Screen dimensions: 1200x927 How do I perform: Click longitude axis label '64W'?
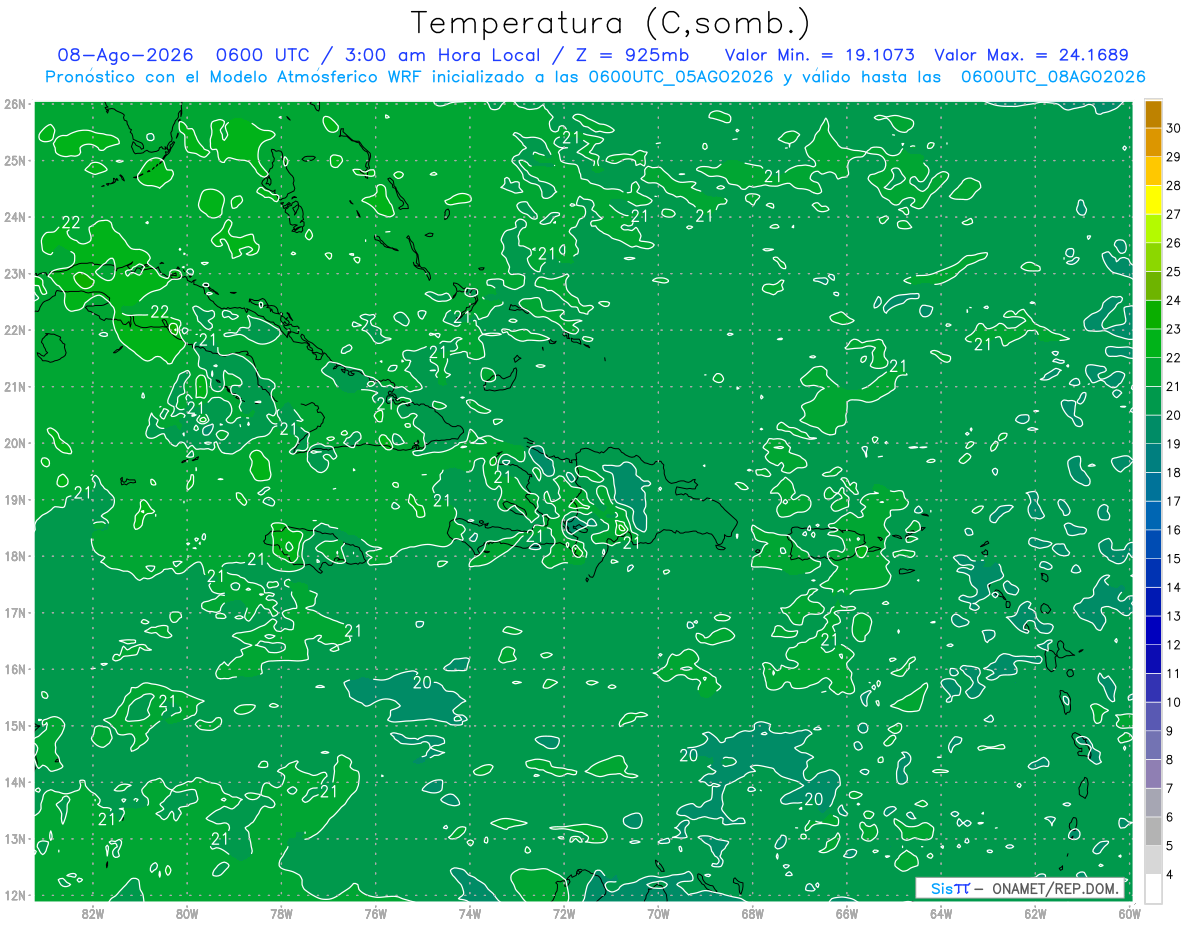[x=941, y=912]
